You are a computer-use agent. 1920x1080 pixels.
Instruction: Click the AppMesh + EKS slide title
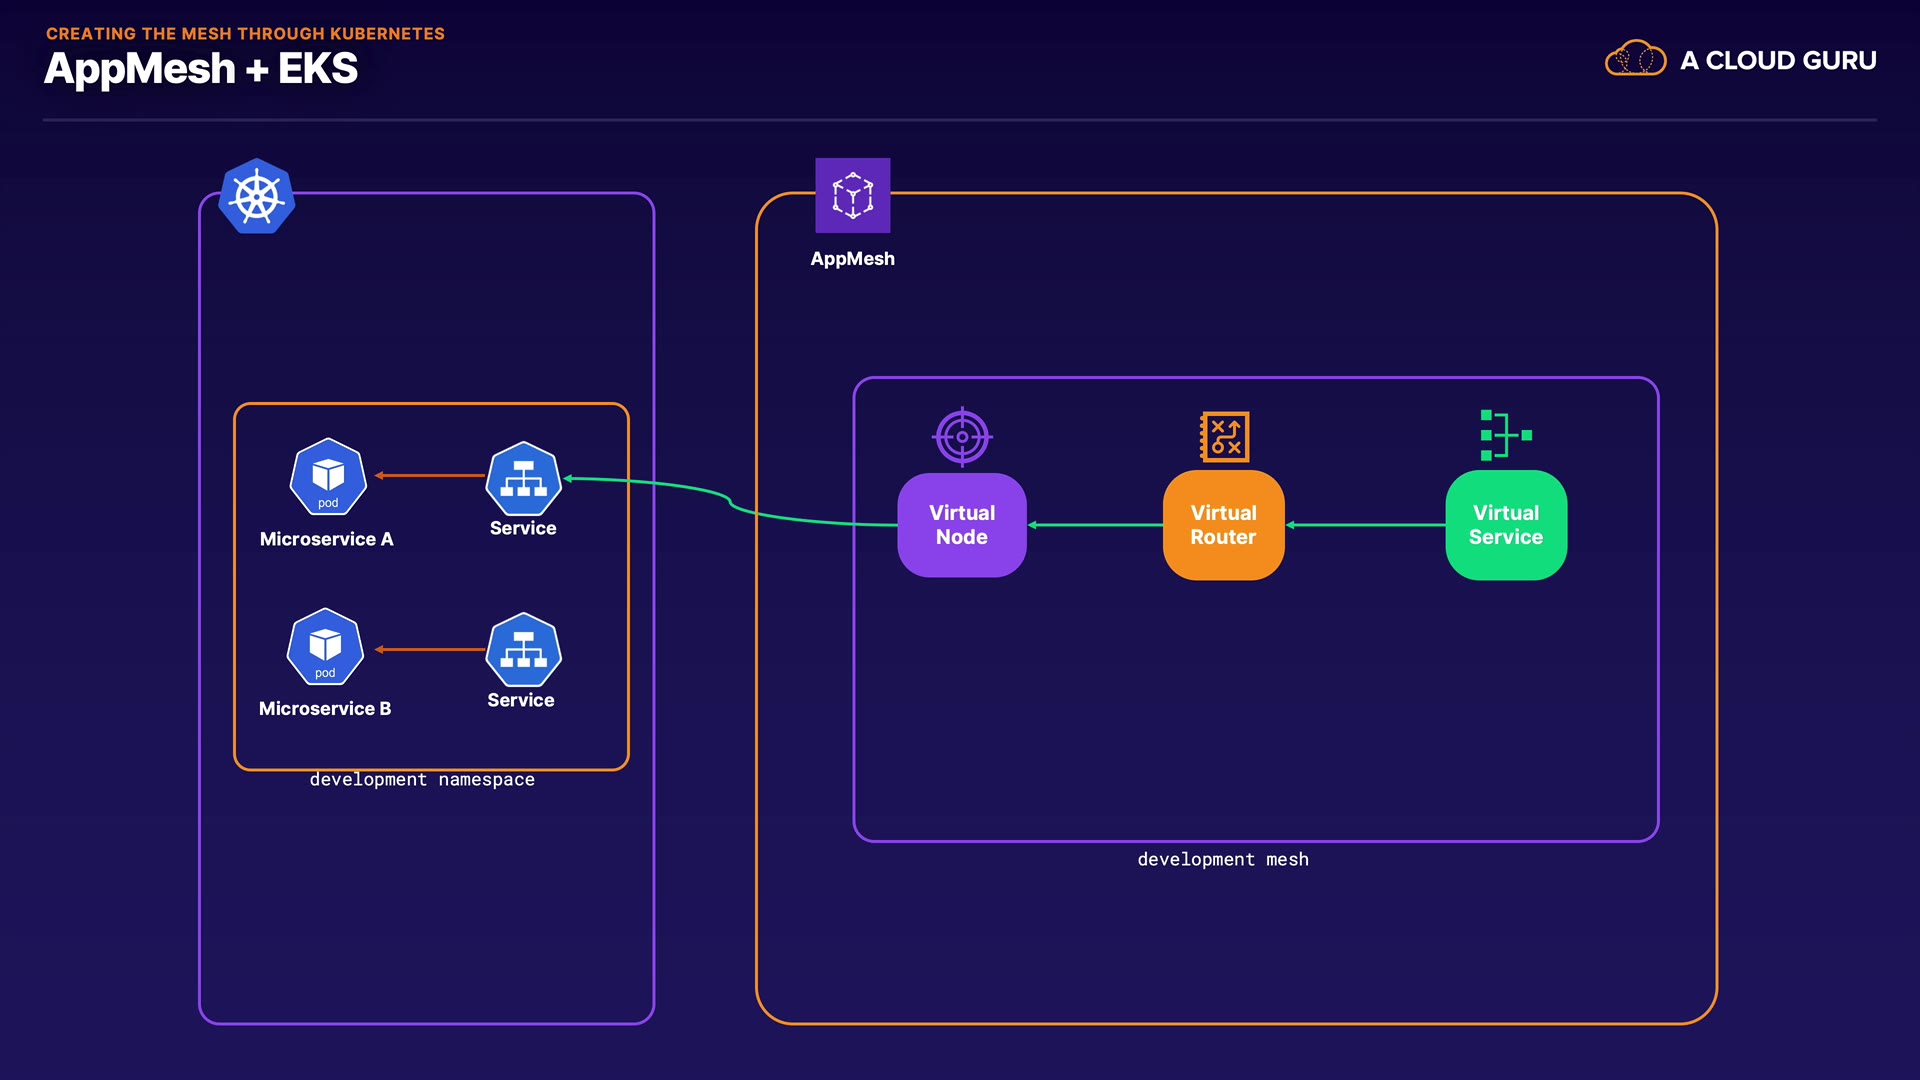pyautogui.click(x=201, y=69)
